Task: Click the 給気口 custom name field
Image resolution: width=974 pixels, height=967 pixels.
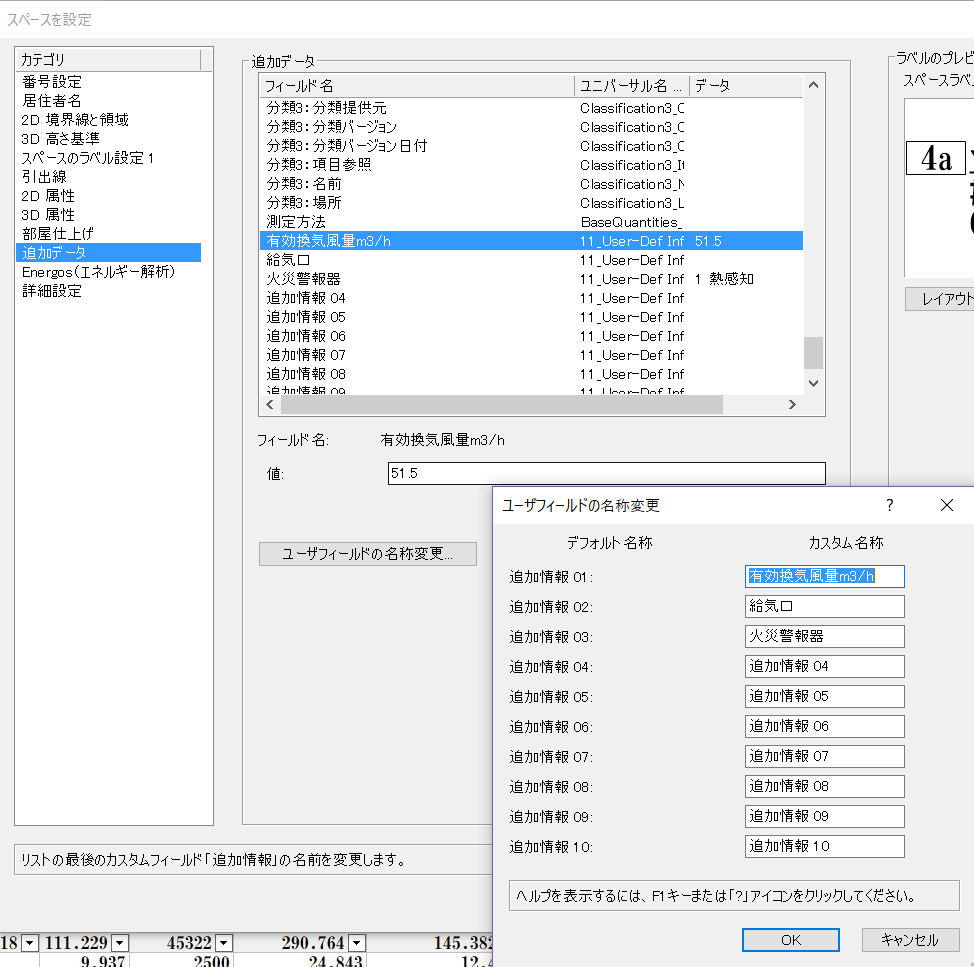Action: coord(824,606)
